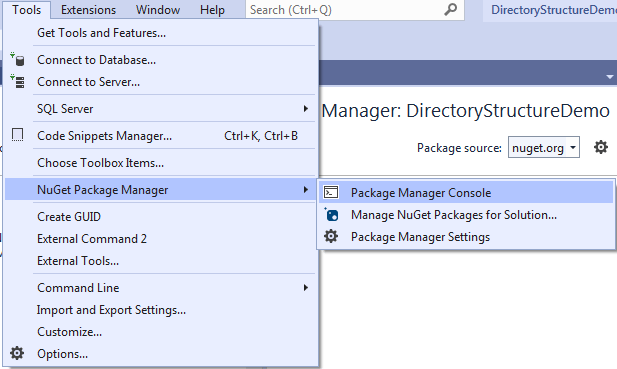Image resolution: width=617 pixels, height=369 pixels.
Task: Click the Code Snippets Manager icon
Action: 17,135
